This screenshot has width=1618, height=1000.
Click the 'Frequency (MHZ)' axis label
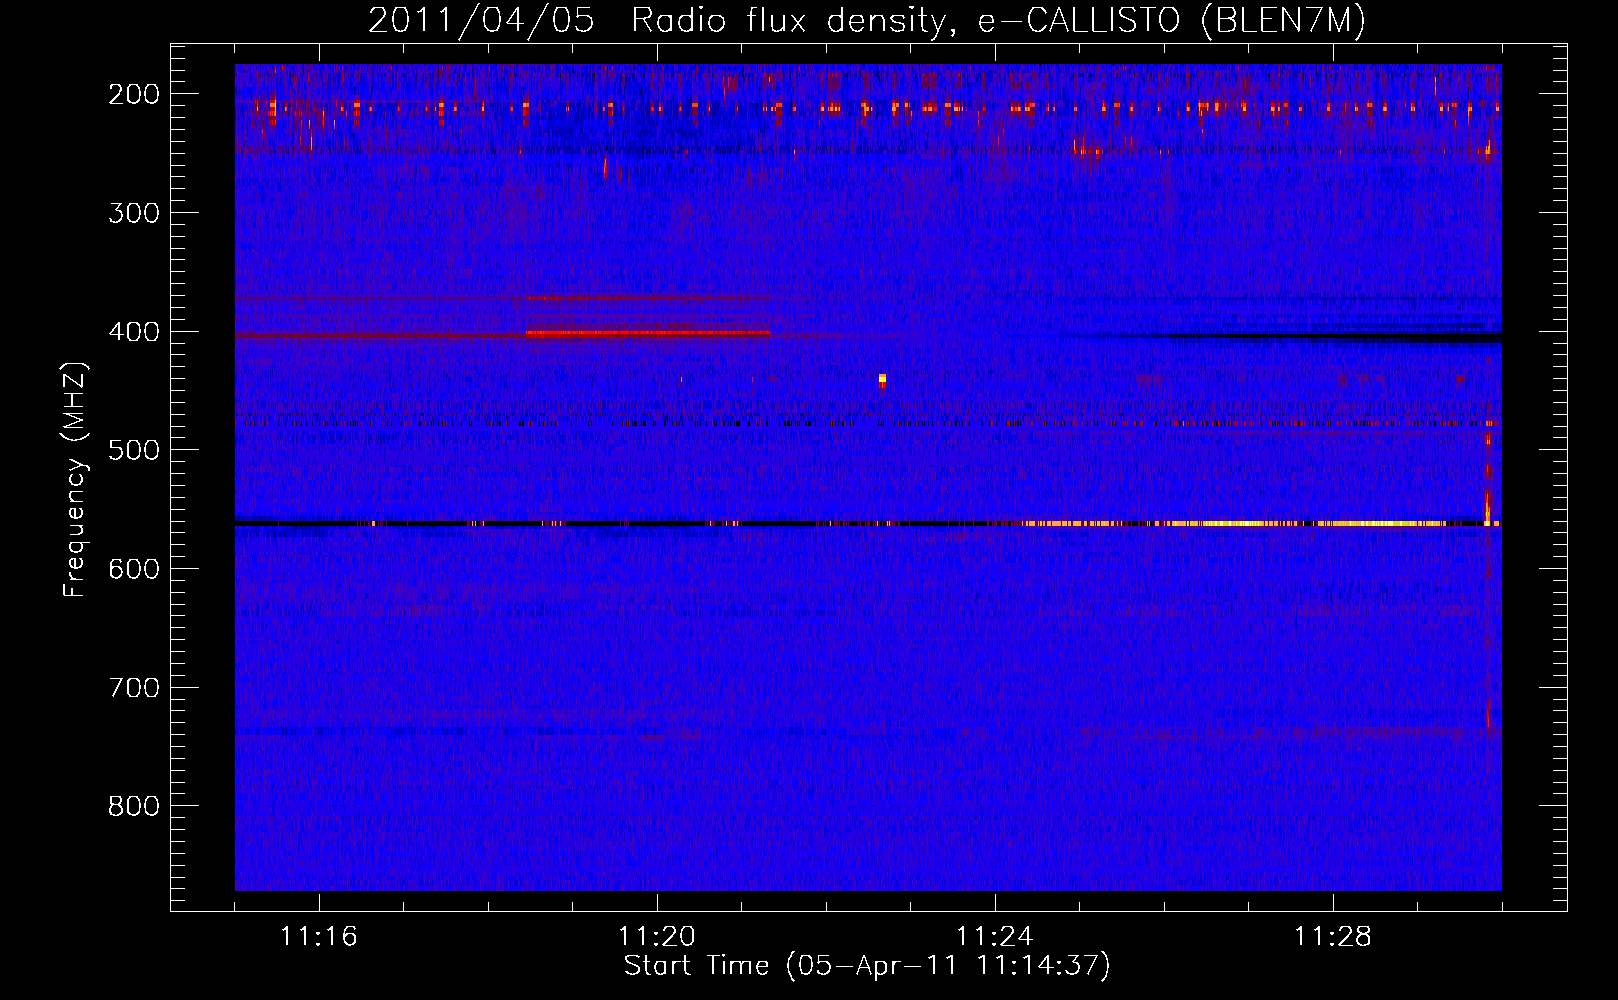[x=75, y=479]
